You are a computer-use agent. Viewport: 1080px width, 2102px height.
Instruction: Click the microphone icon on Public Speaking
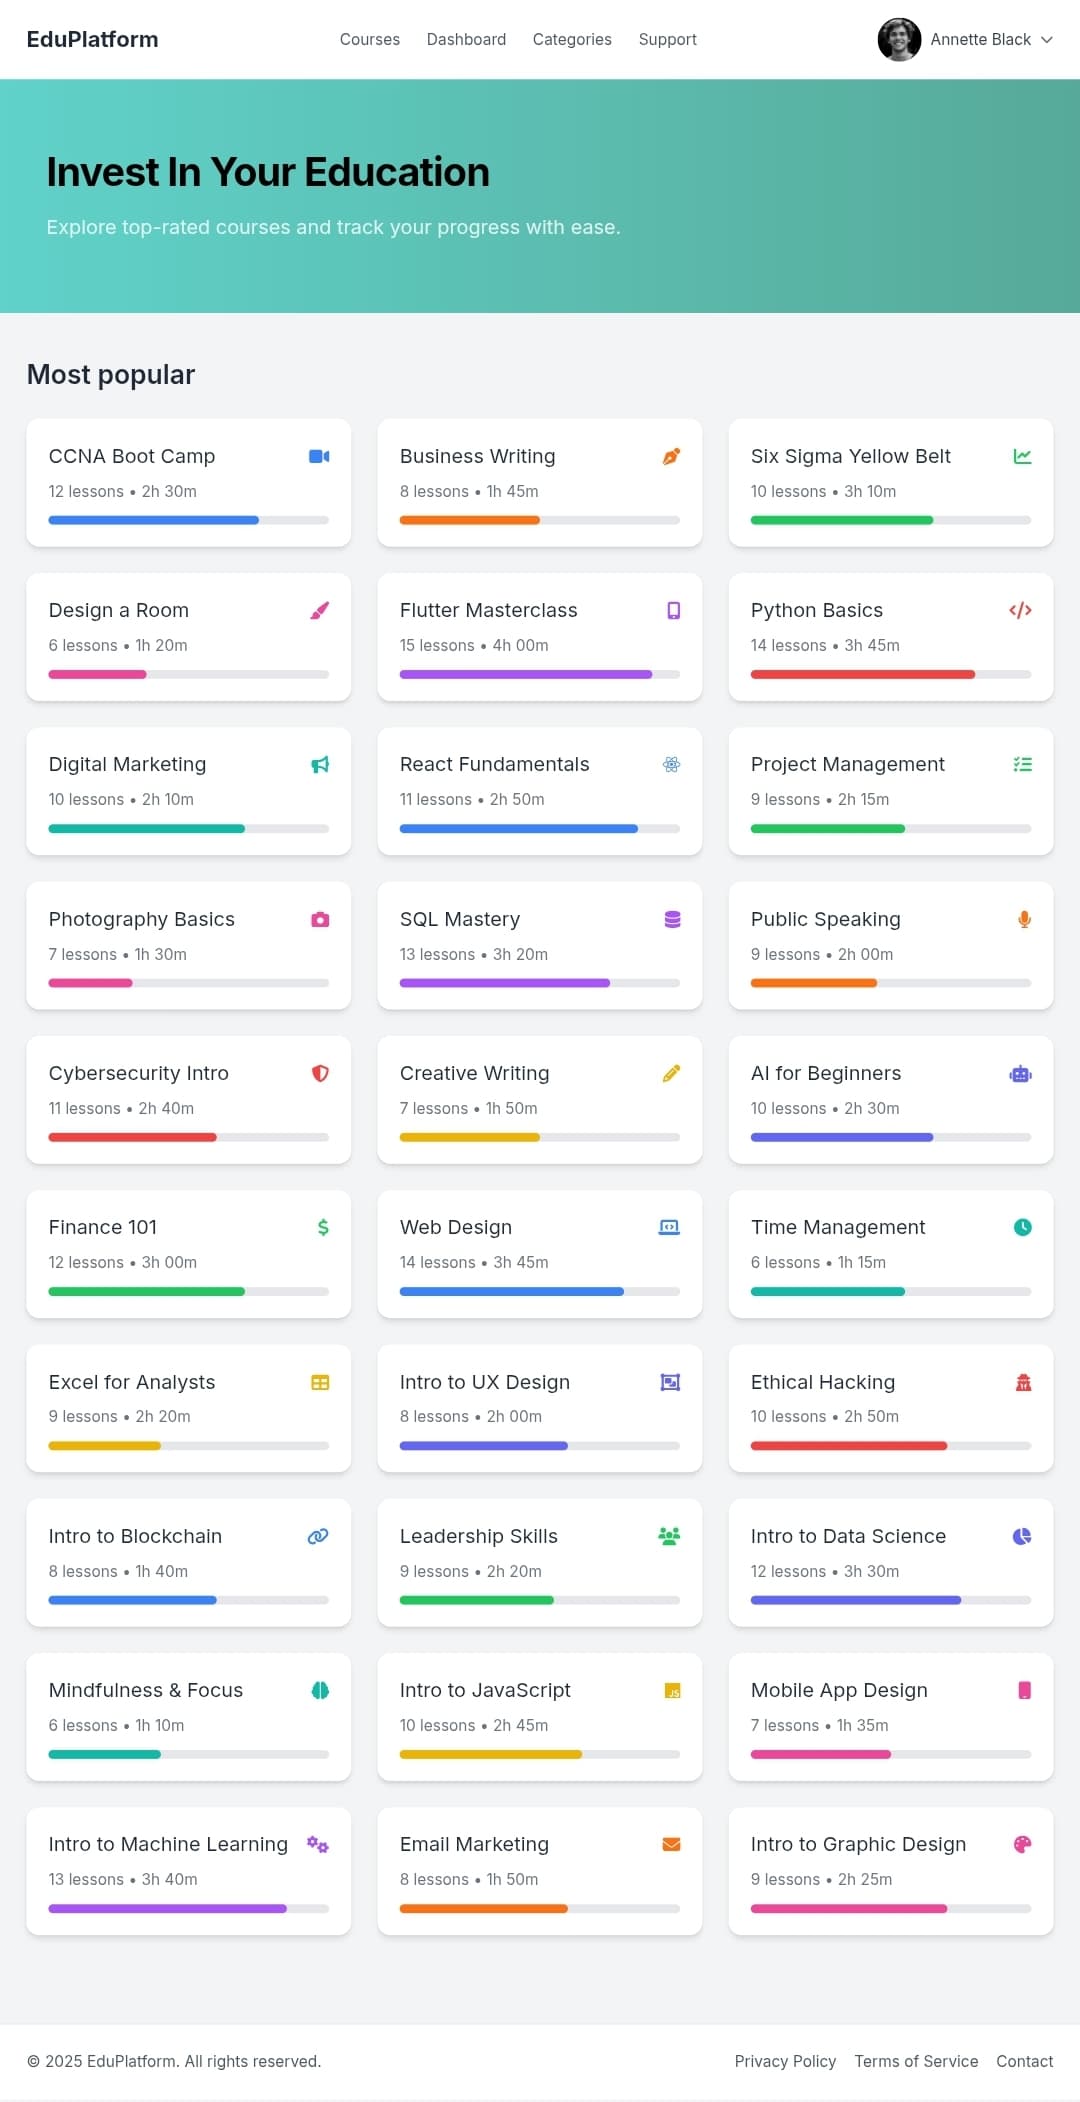pyautogui.click(x=1024, y=919)
